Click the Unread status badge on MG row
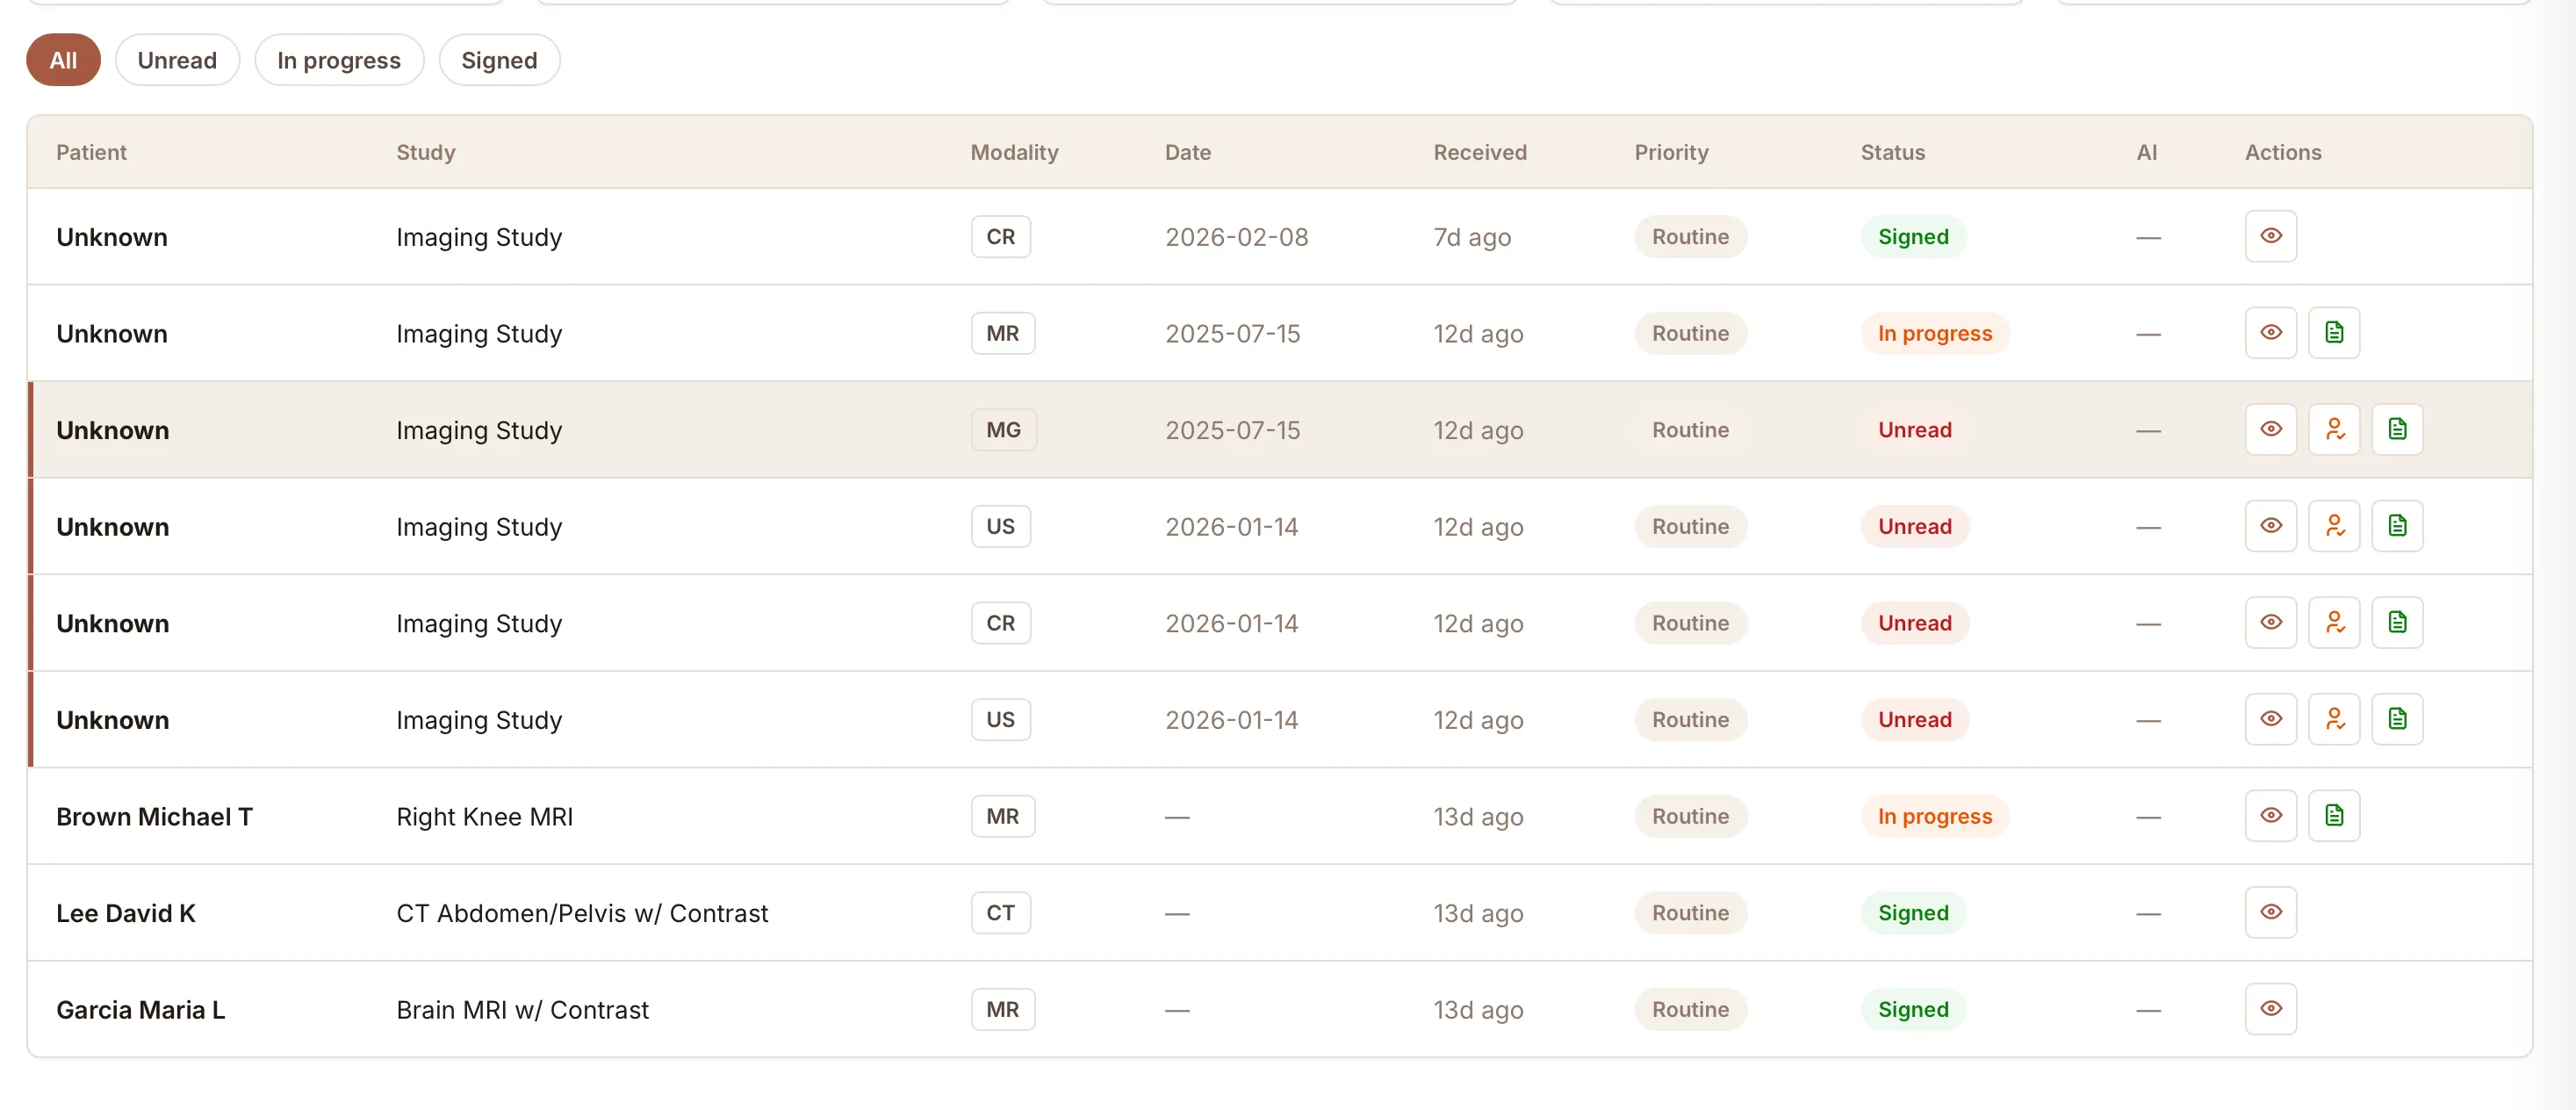Screen dimensions: 2576x1110 pyautogui.click(x=1914, y=430)
